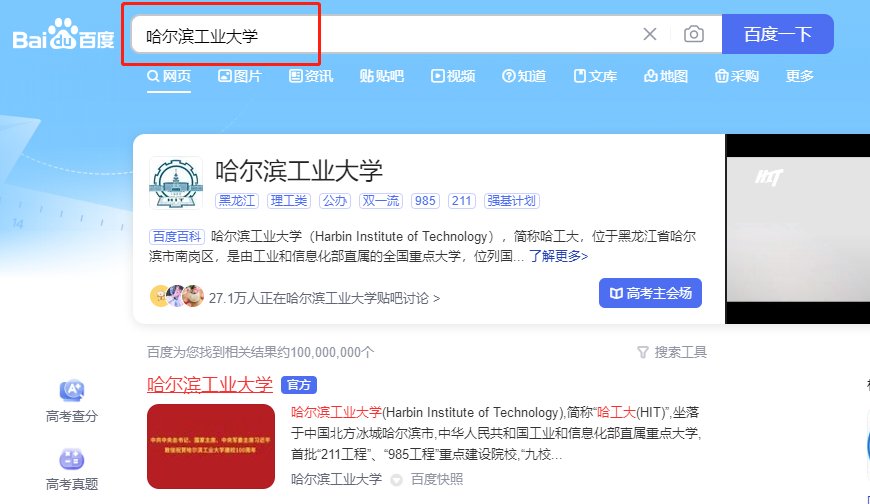This screenshot has width=870, height=504.
Task: Click the 高考主会场 button
Action: click(650, 293)
